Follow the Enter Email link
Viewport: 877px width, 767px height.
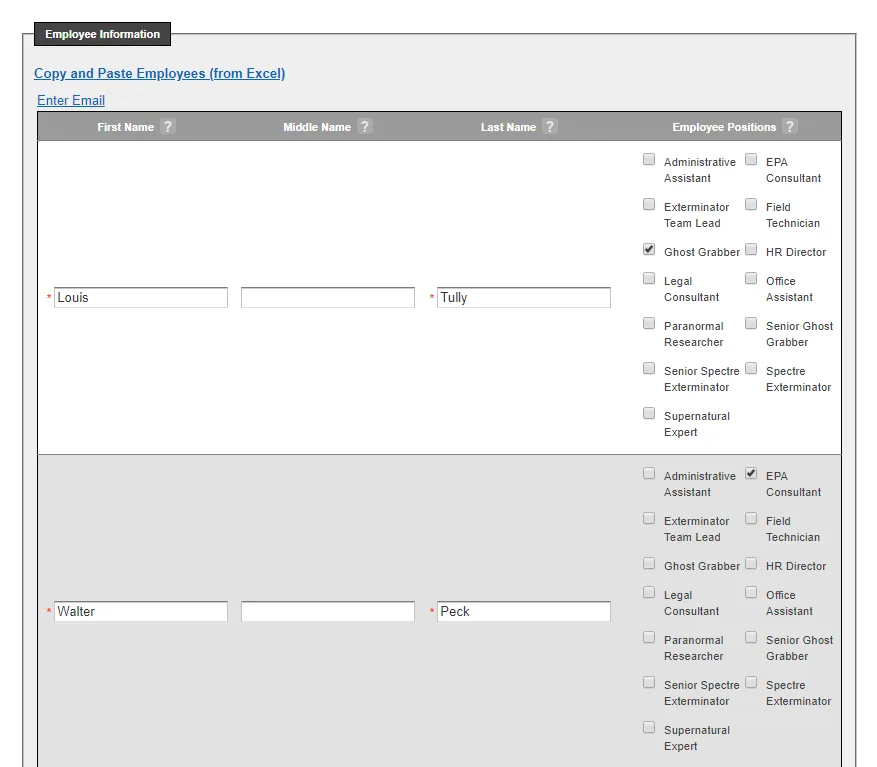click(x=71, y=100)
